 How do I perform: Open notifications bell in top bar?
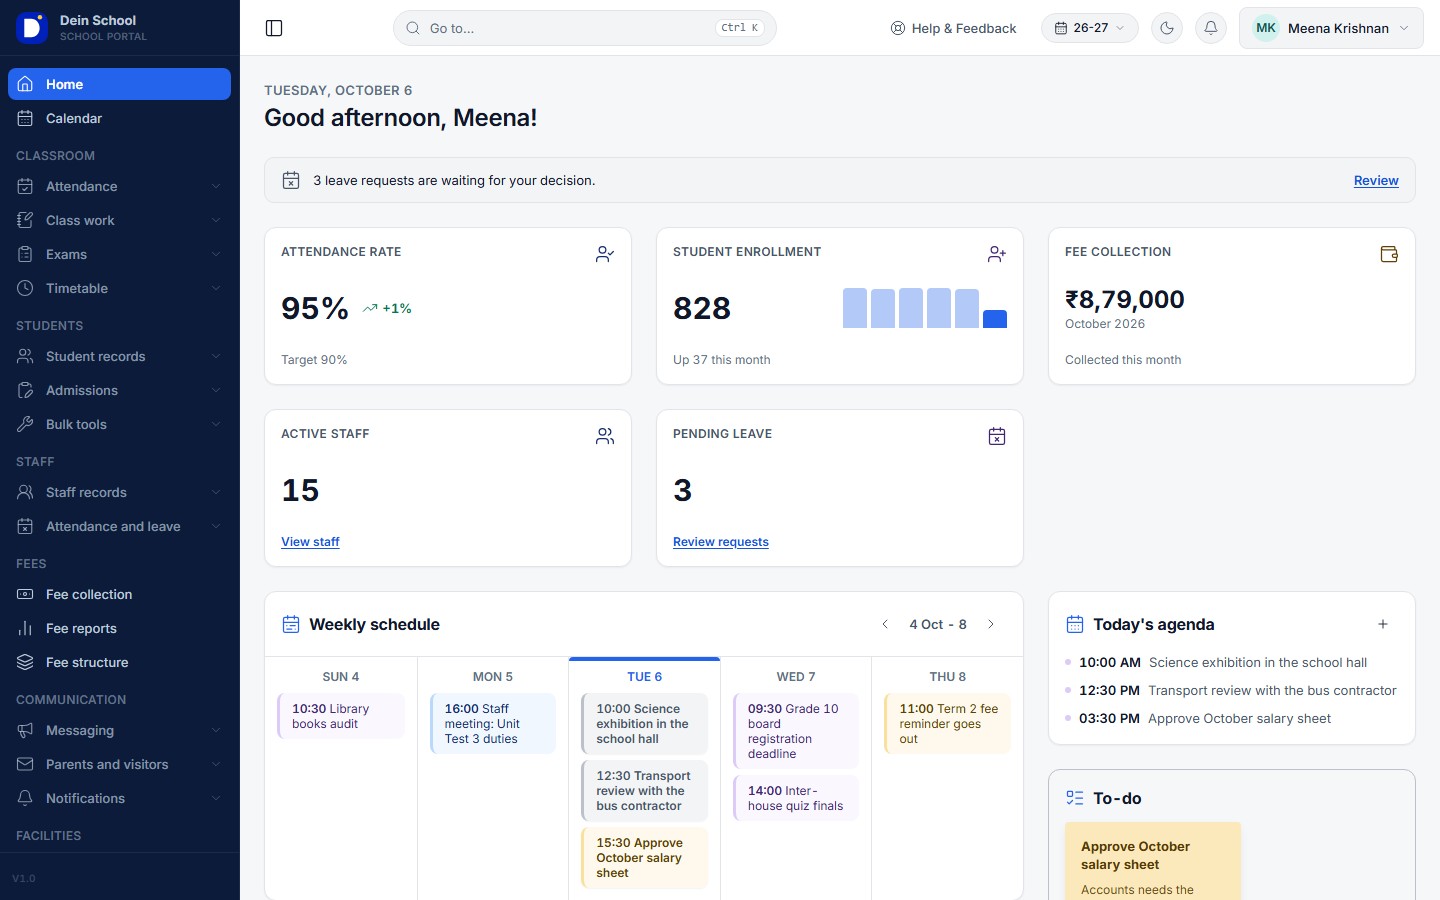tap(1211, 28)
